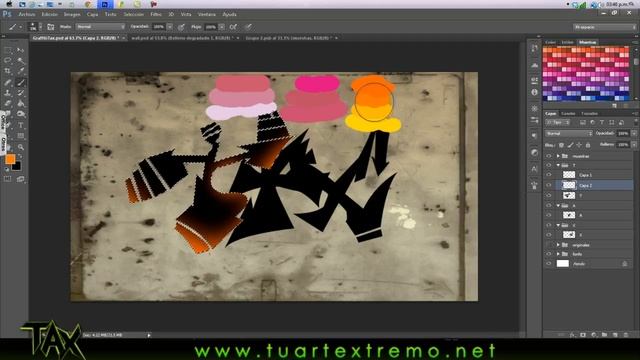Image resolution: width=640 pixels, height=360 pixels.
Task: Open the brush panel toggle in options bar
Action: pos(51,27)
